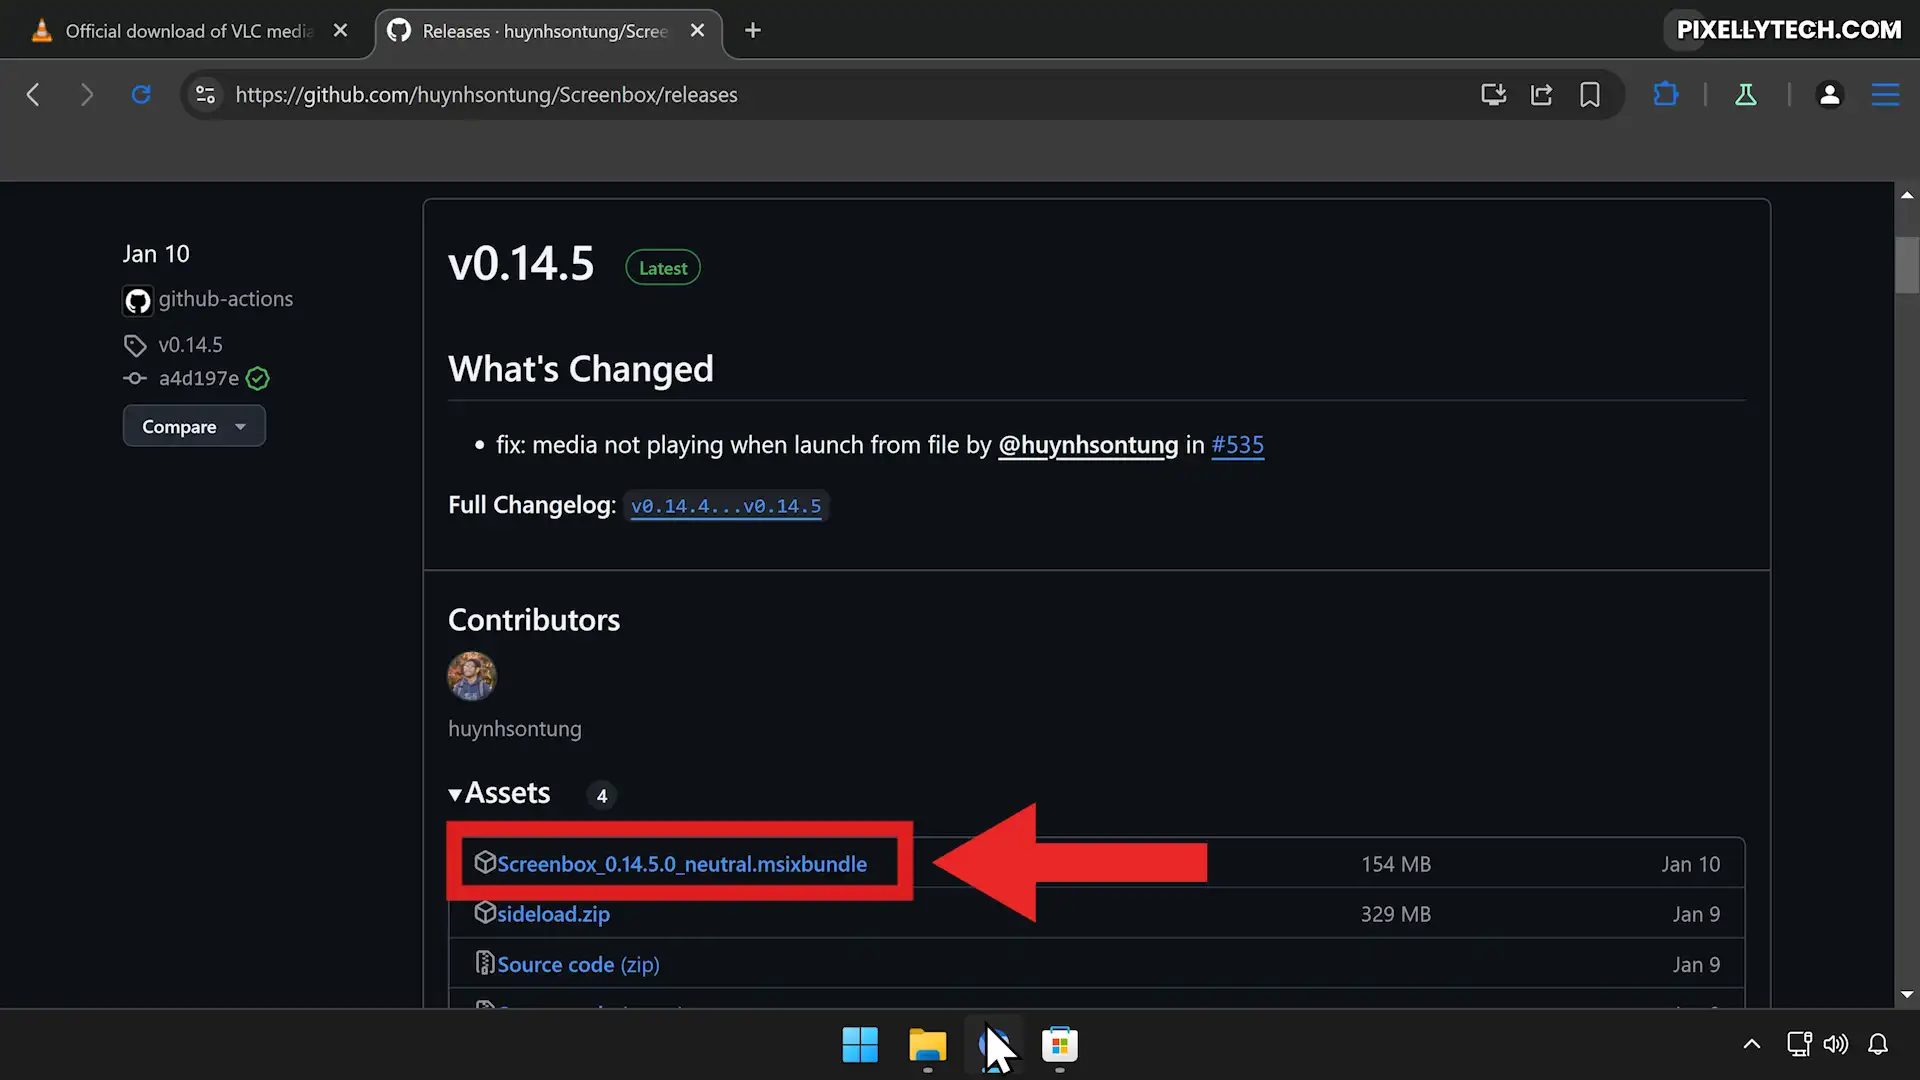Open File Explorer from taskbar

coord(927,1045)
